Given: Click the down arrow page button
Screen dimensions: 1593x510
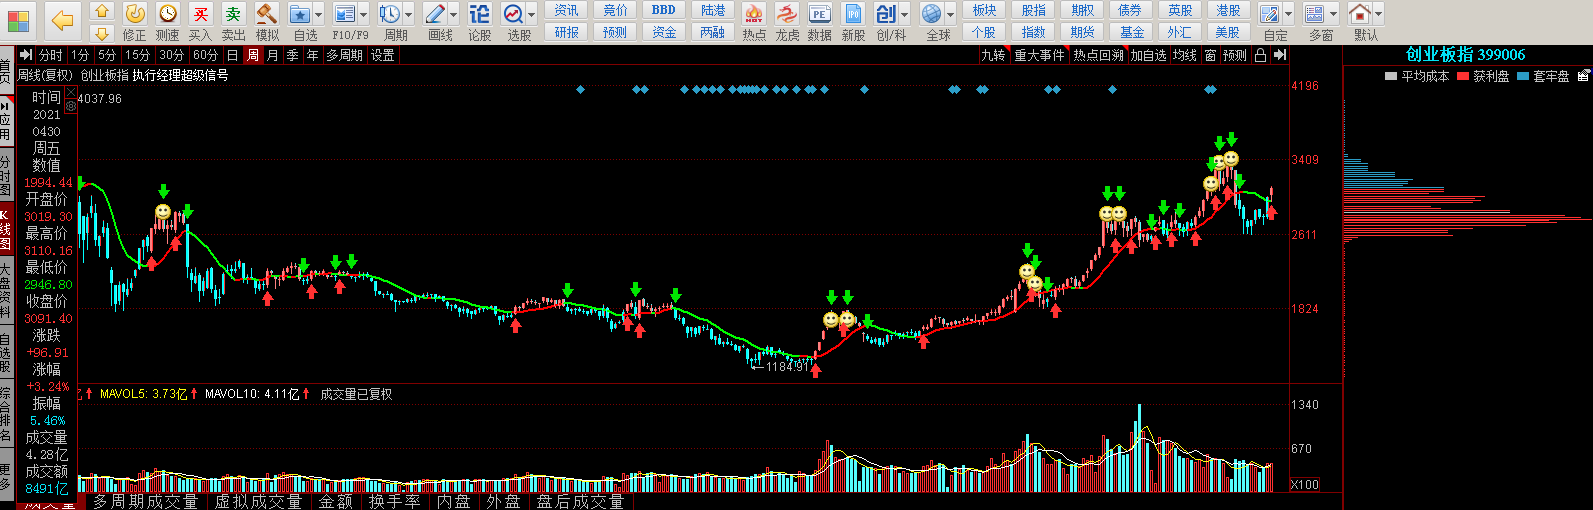Looking at the screenshot, I should [x=101, y=34].
